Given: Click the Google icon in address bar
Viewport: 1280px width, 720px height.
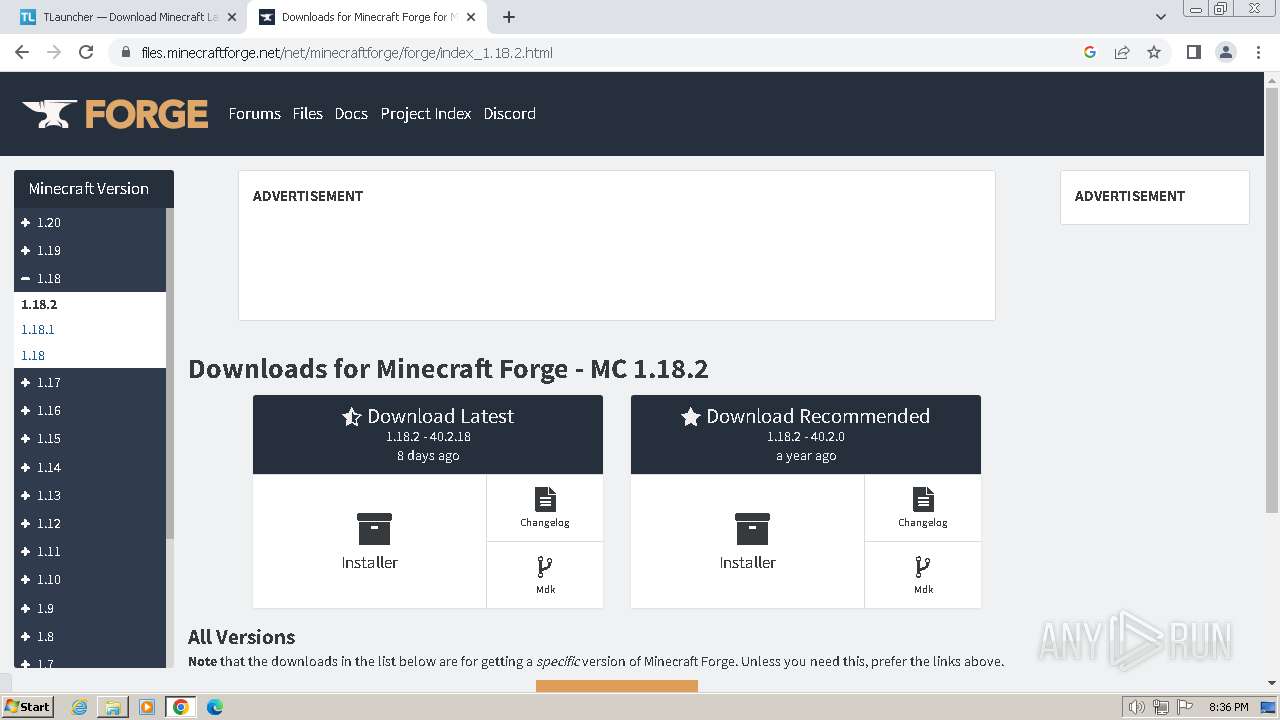Looking at the screenshot, I should click(x=1090, y=52).
